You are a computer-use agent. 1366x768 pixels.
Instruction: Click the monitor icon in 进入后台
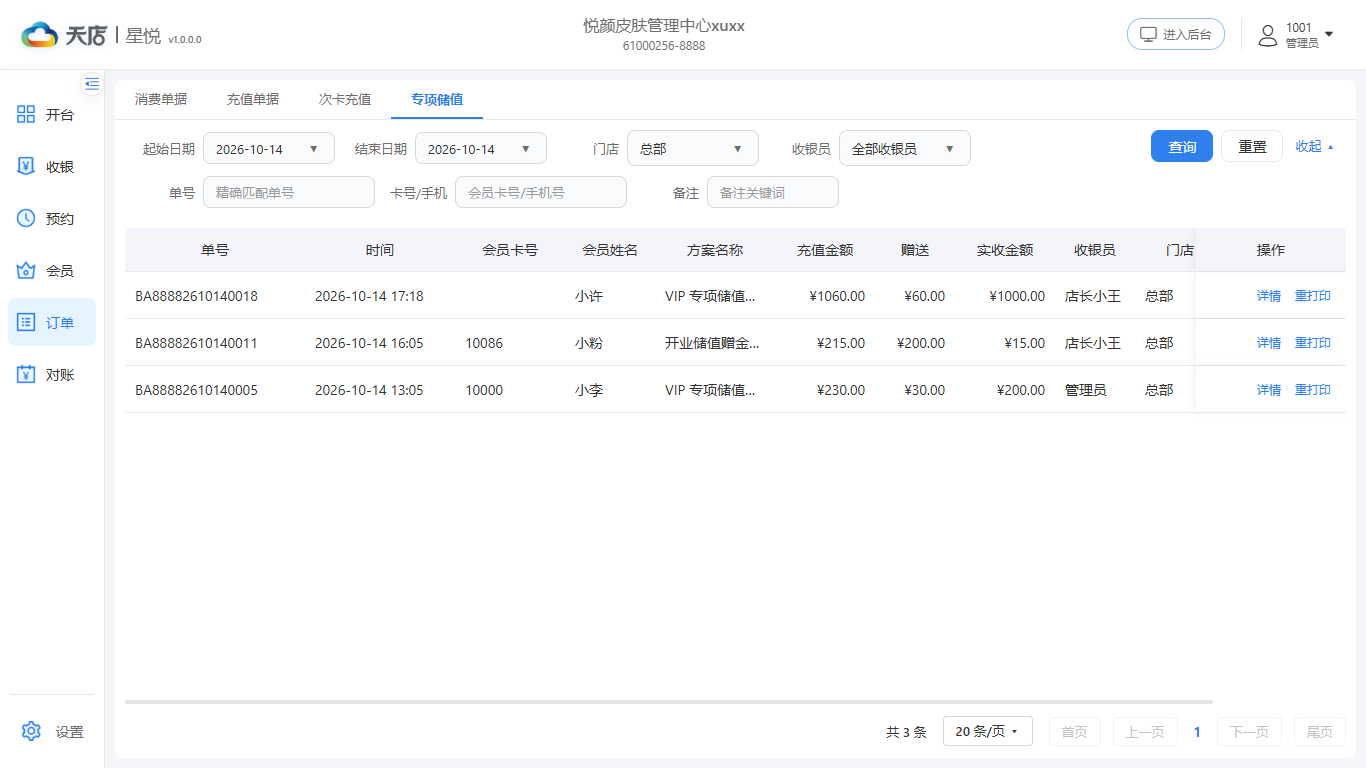[1149, 34]
